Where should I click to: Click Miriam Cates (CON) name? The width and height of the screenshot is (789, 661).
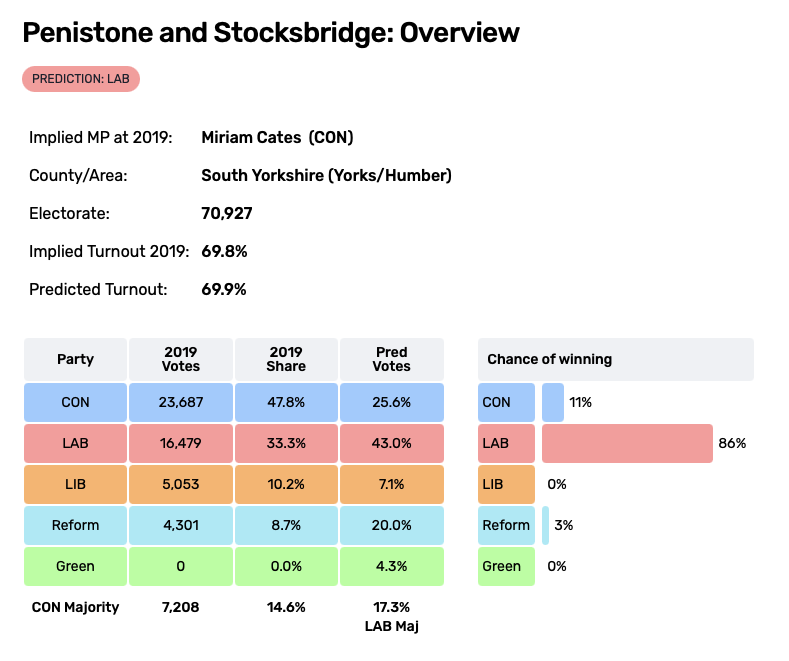277,138
